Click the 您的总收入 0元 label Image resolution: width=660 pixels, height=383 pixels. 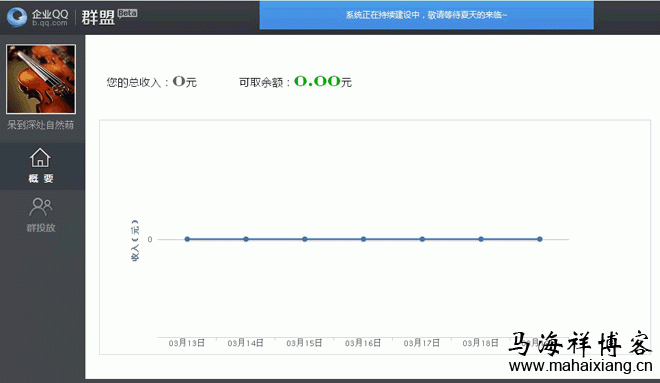pos(151,82)
